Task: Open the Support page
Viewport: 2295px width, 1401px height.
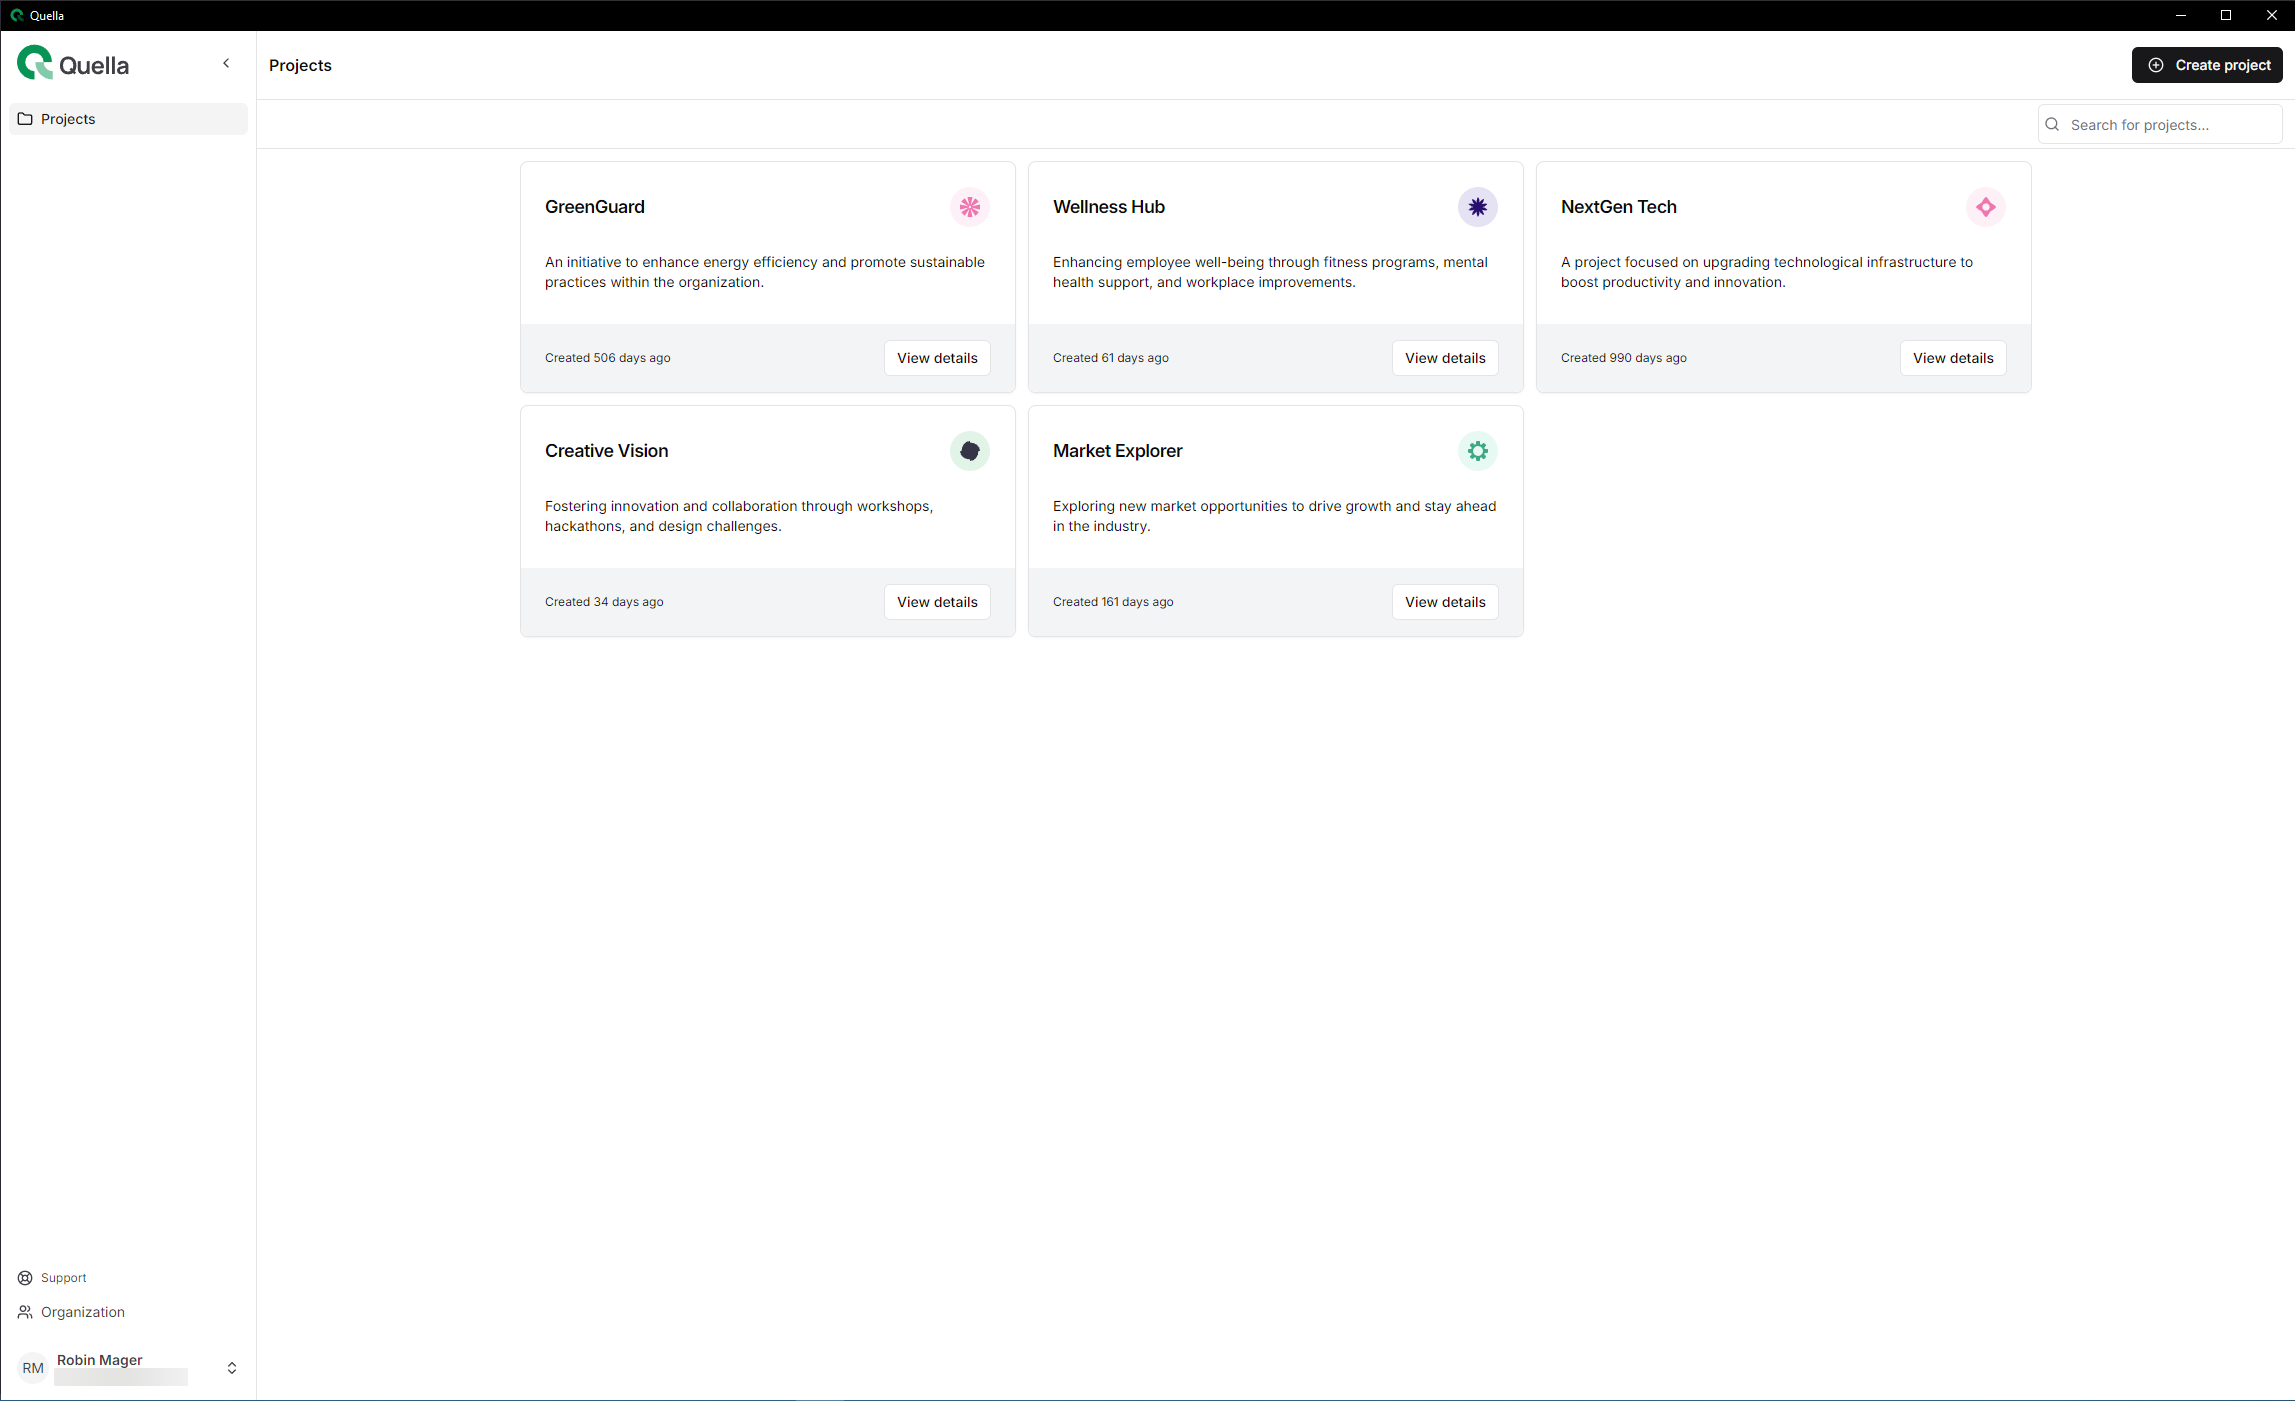Action: (x=63, y=1278)
